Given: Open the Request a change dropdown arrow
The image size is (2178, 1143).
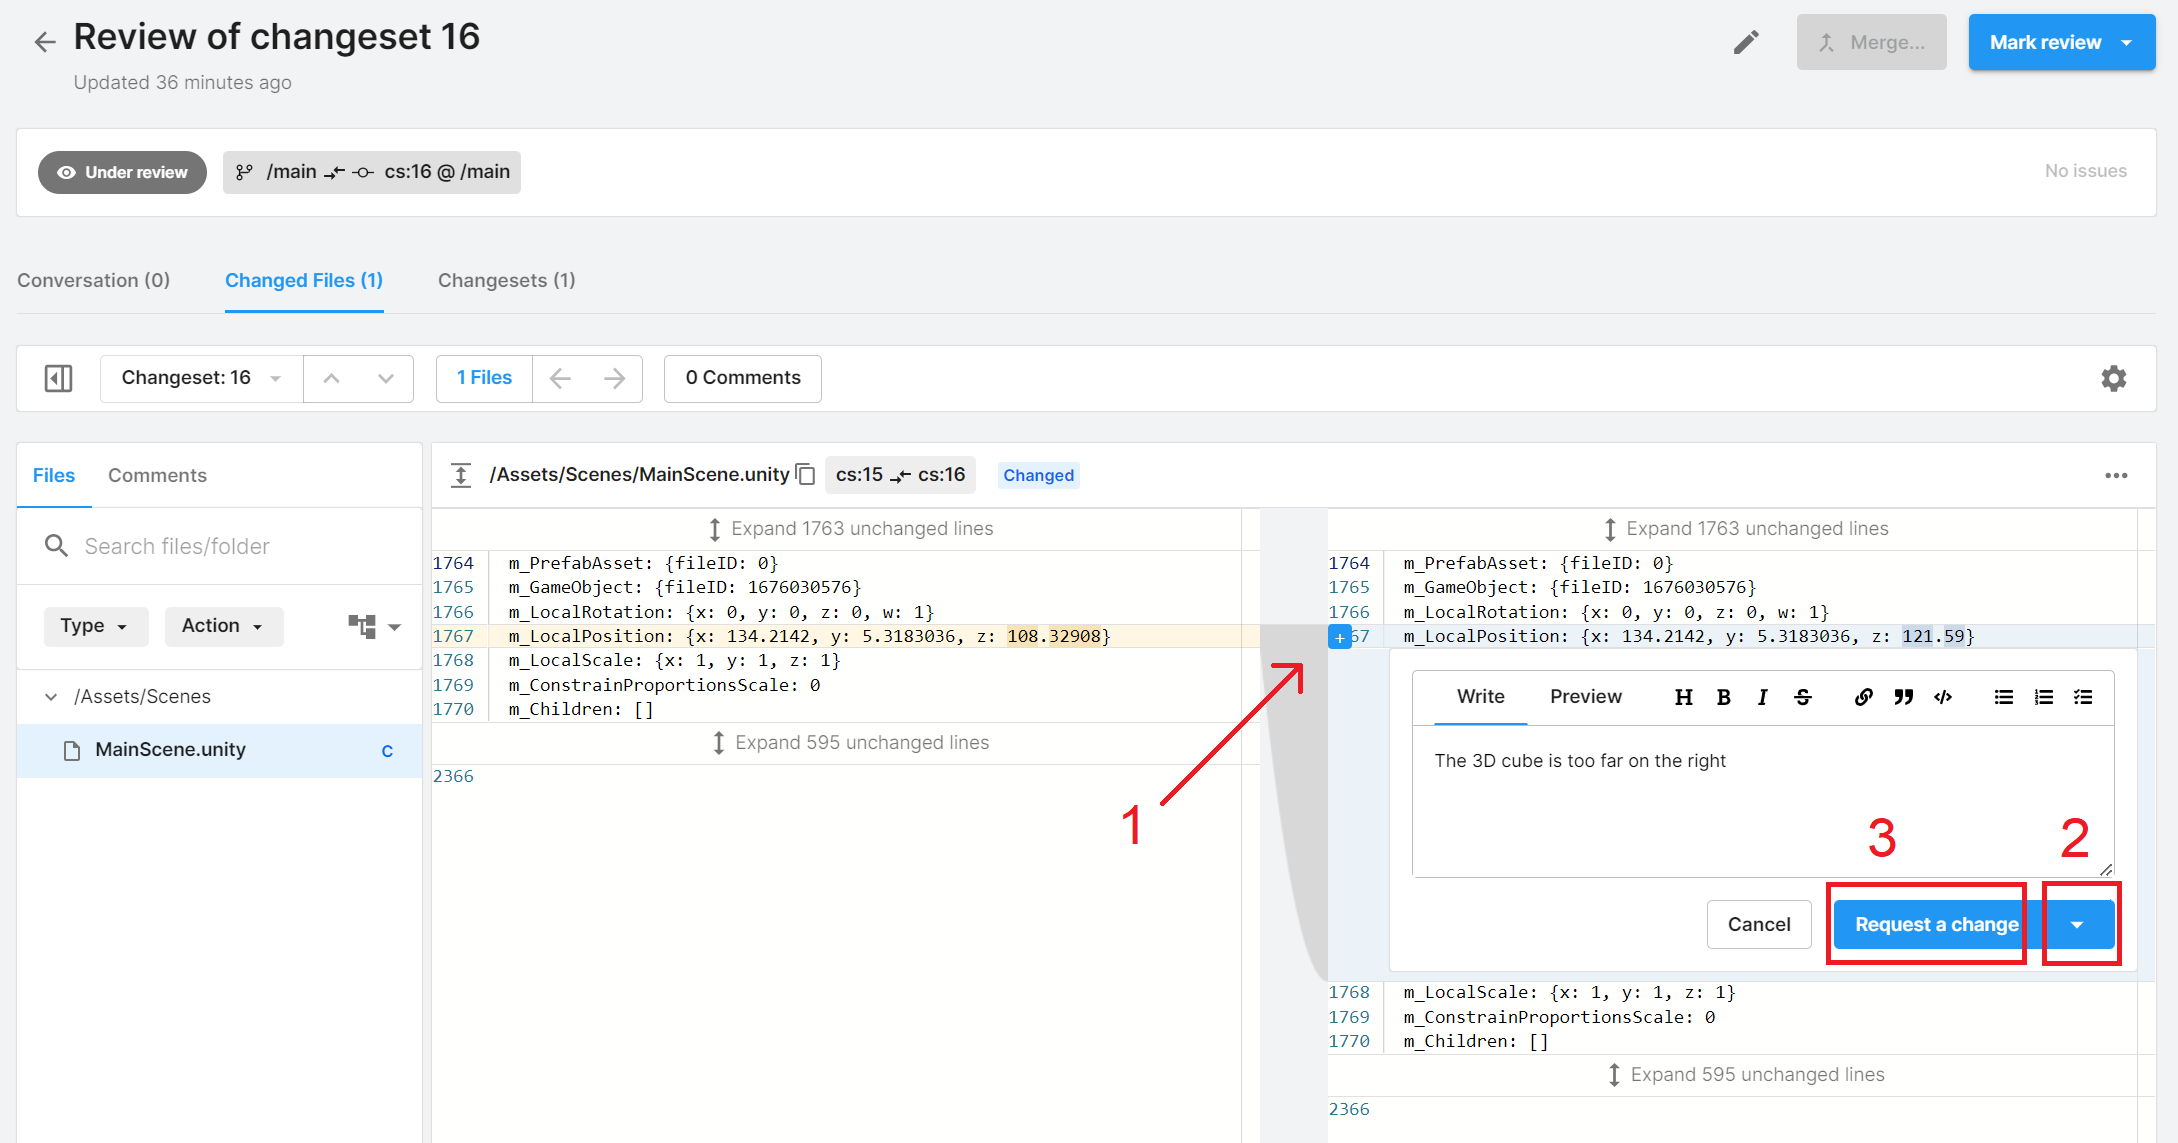Looking at the screenshot, I should click(2077, 925).
